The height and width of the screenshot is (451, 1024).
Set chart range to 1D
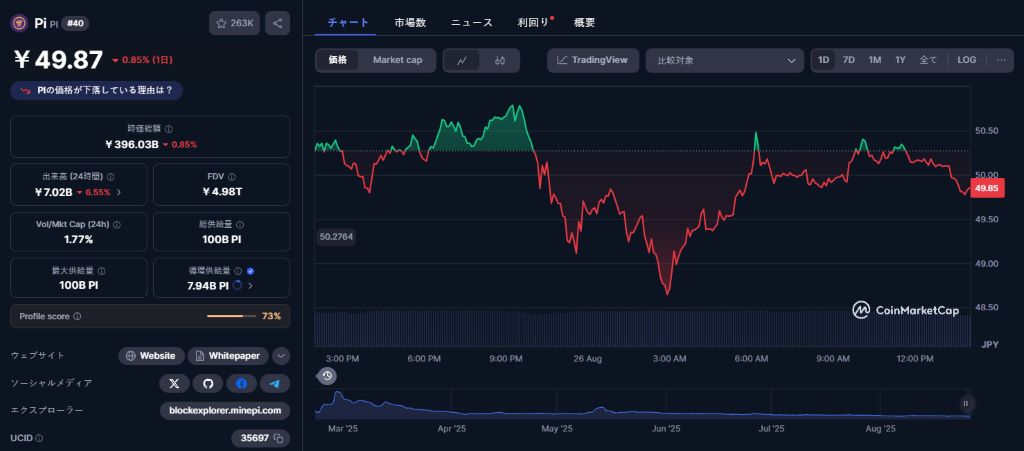(824, 60)
